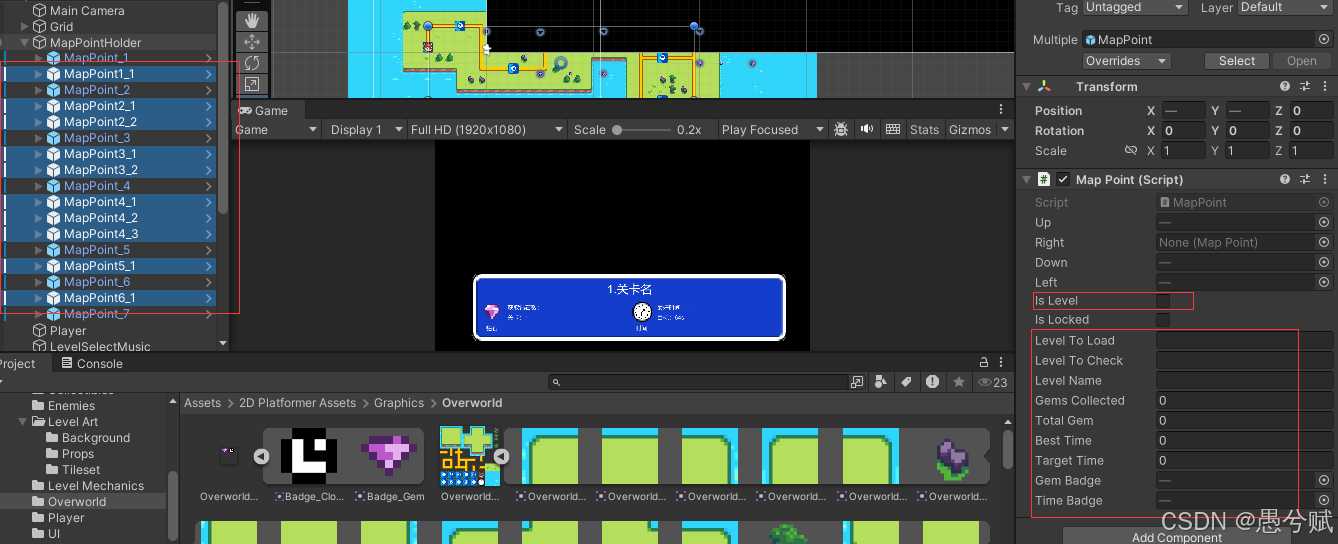Open Transform component preset settings icon
Viewport: 1338px width, 544px height.
1305,87
